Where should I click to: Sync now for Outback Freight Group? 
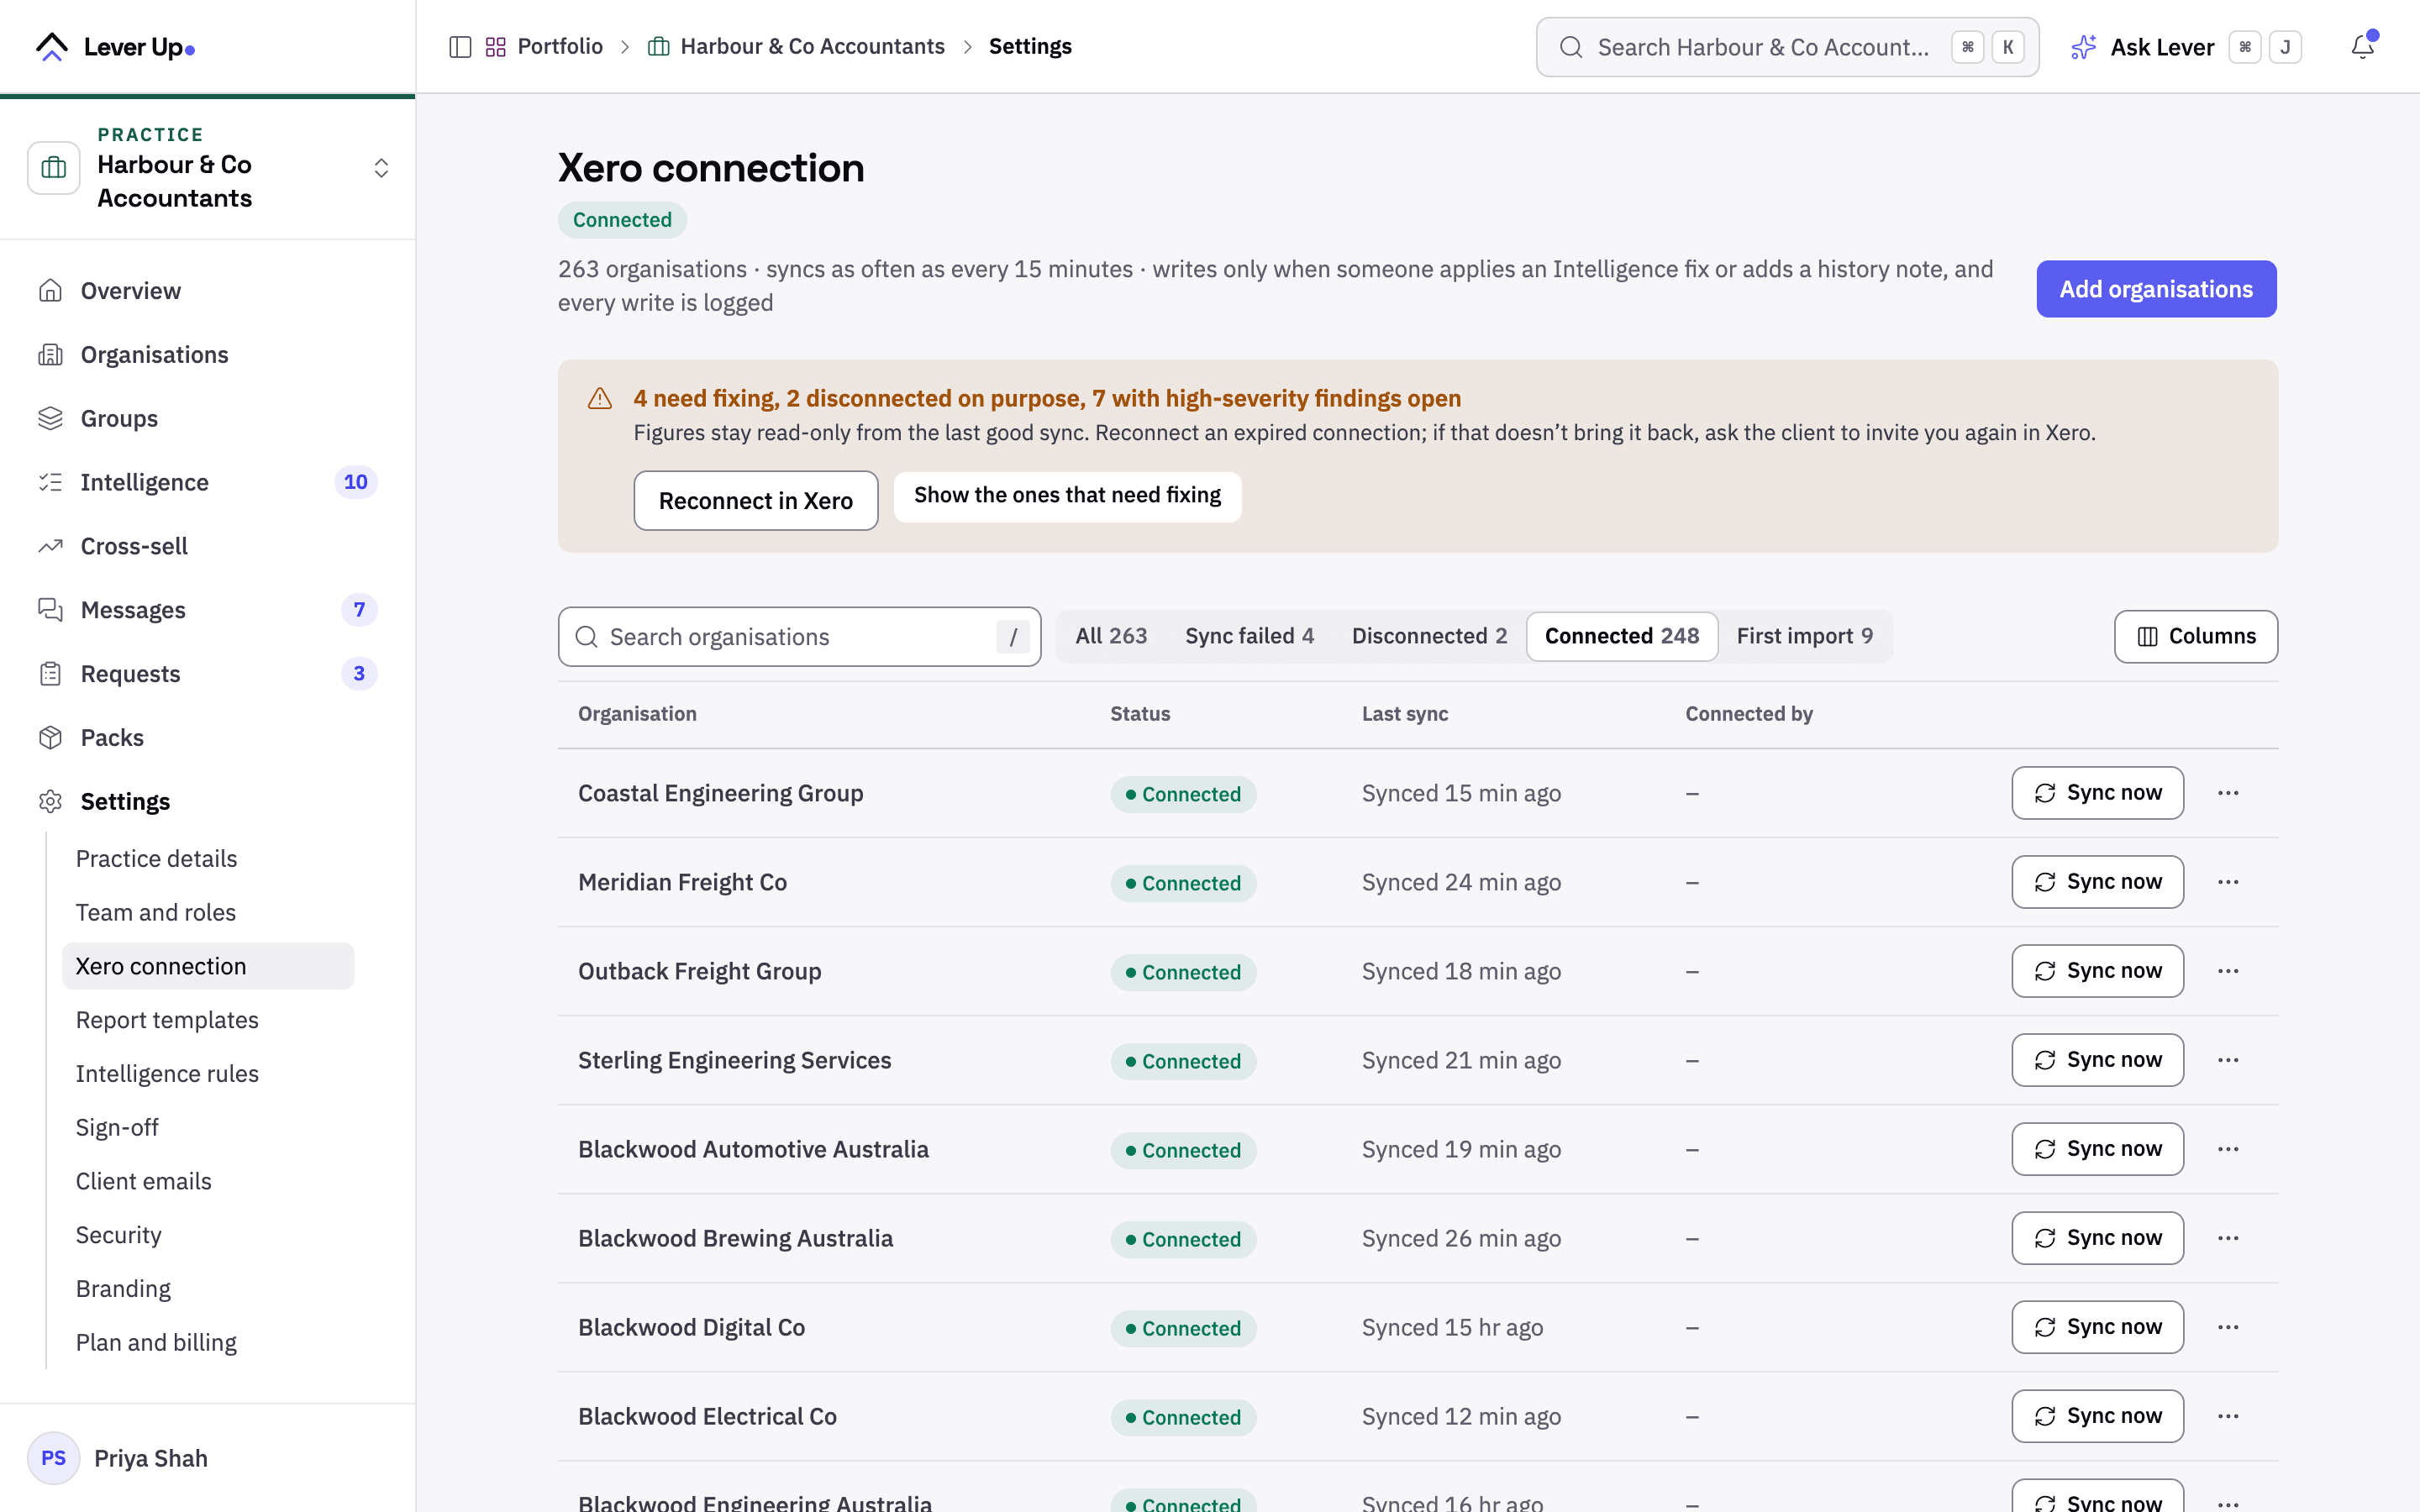point(2097,971)
